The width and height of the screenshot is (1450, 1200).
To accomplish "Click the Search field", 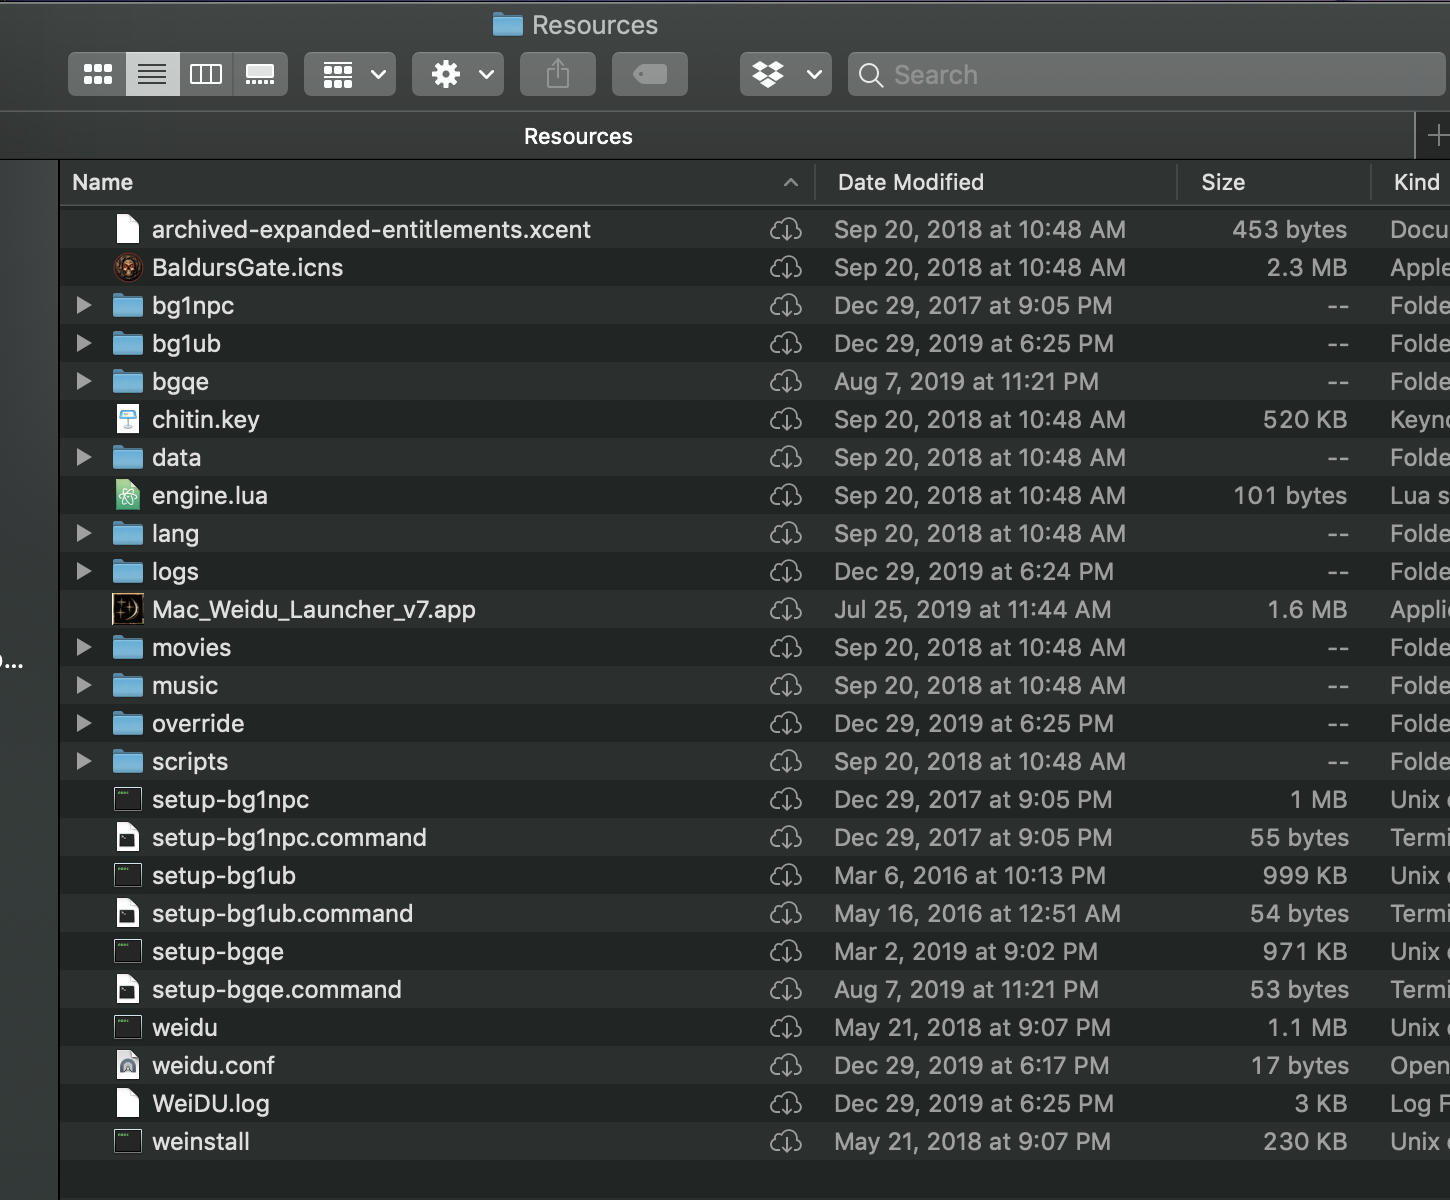I will (1147, 74).
